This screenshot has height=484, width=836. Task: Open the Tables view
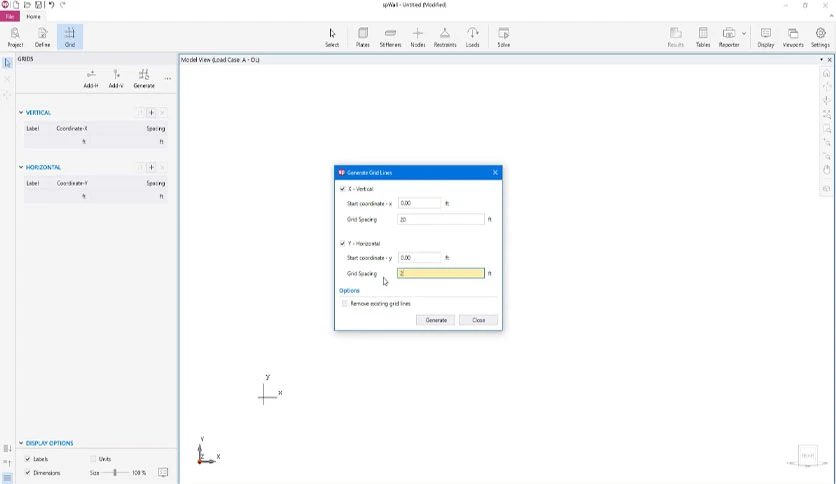[x=703, y=37]
